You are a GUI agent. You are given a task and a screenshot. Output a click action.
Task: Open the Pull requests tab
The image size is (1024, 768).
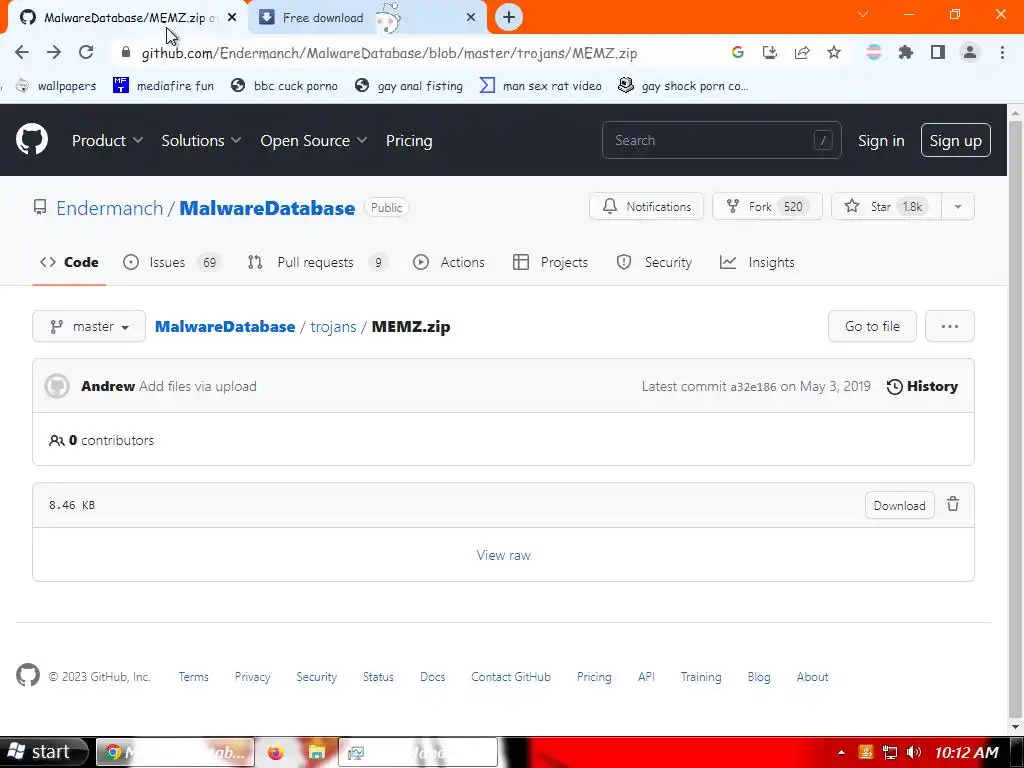317,262
